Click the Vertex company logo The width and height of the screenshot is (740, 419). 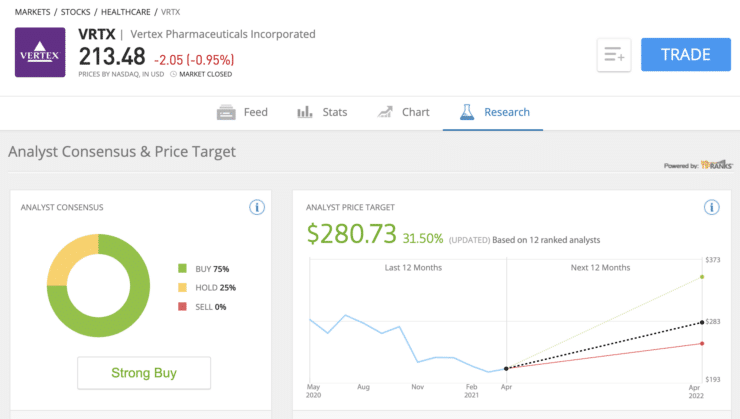[40, 52]
